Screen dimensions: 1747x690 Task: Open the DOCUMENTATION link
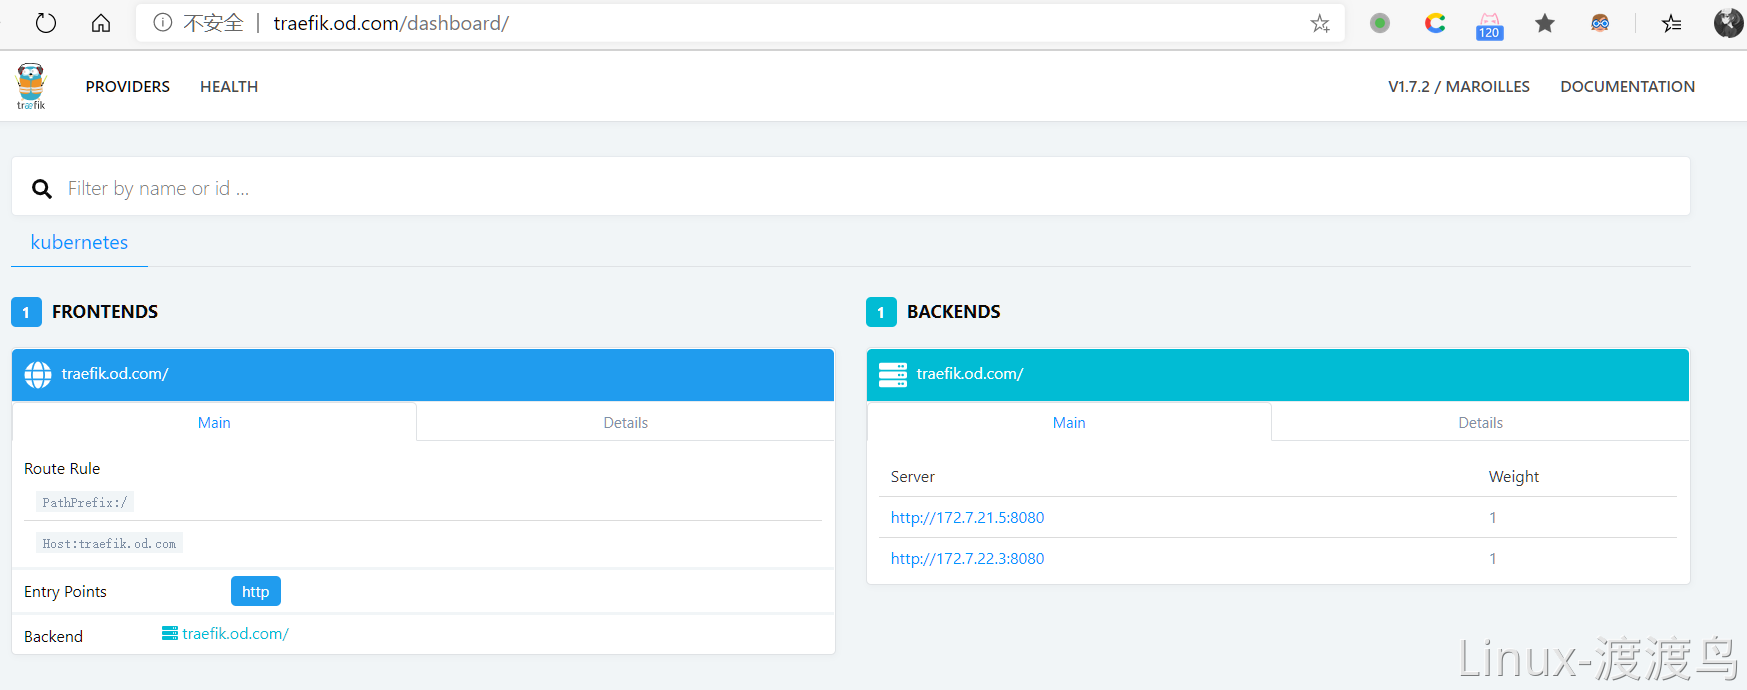click(1628, 87)
